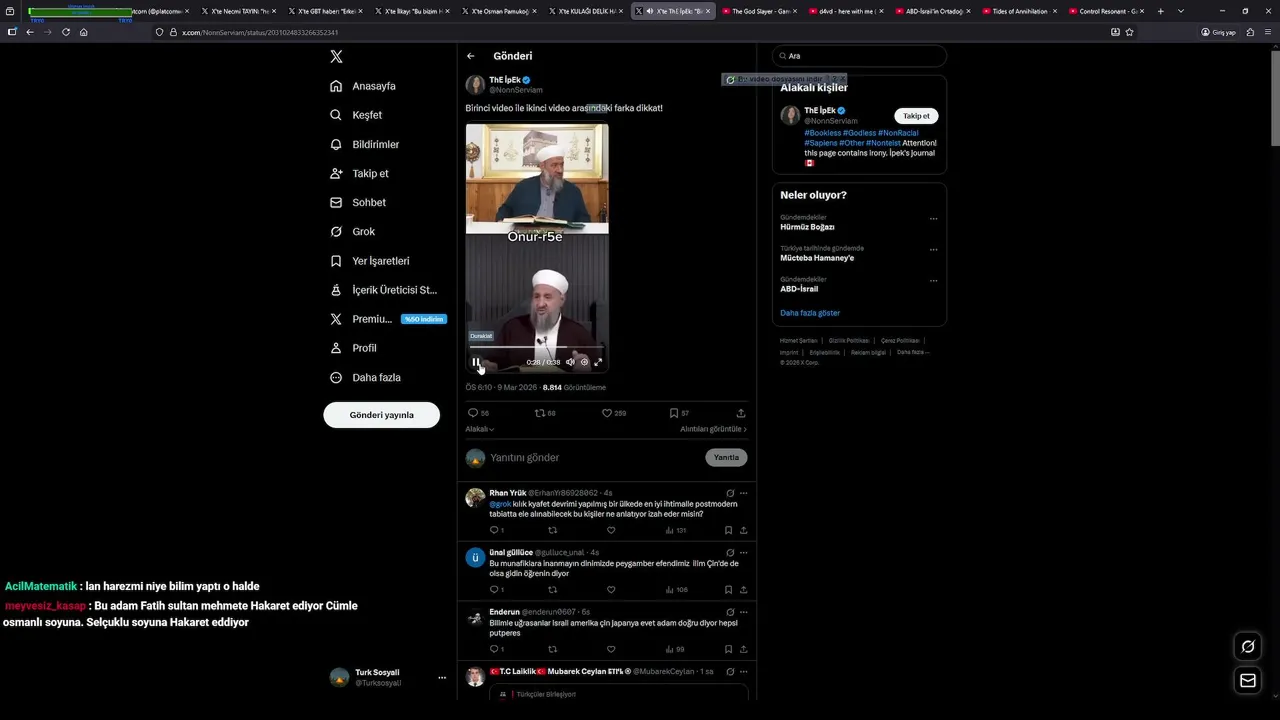Open Mücteba Hamaney'e trend options menu
This screenshot has height=720, width=1280.
tap(933, 250)
